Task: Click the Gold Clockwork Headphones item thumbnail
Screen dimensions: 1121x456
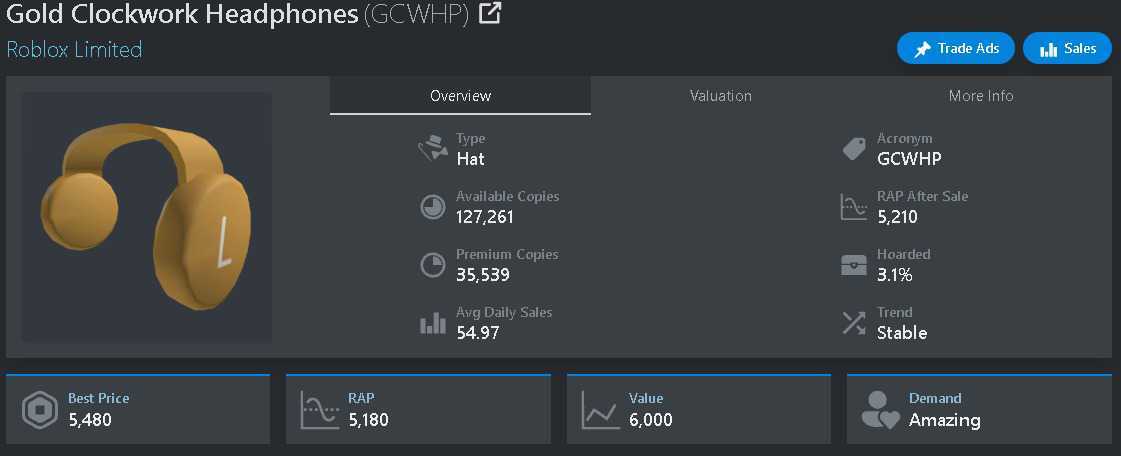Action: (x=146, y=217)
